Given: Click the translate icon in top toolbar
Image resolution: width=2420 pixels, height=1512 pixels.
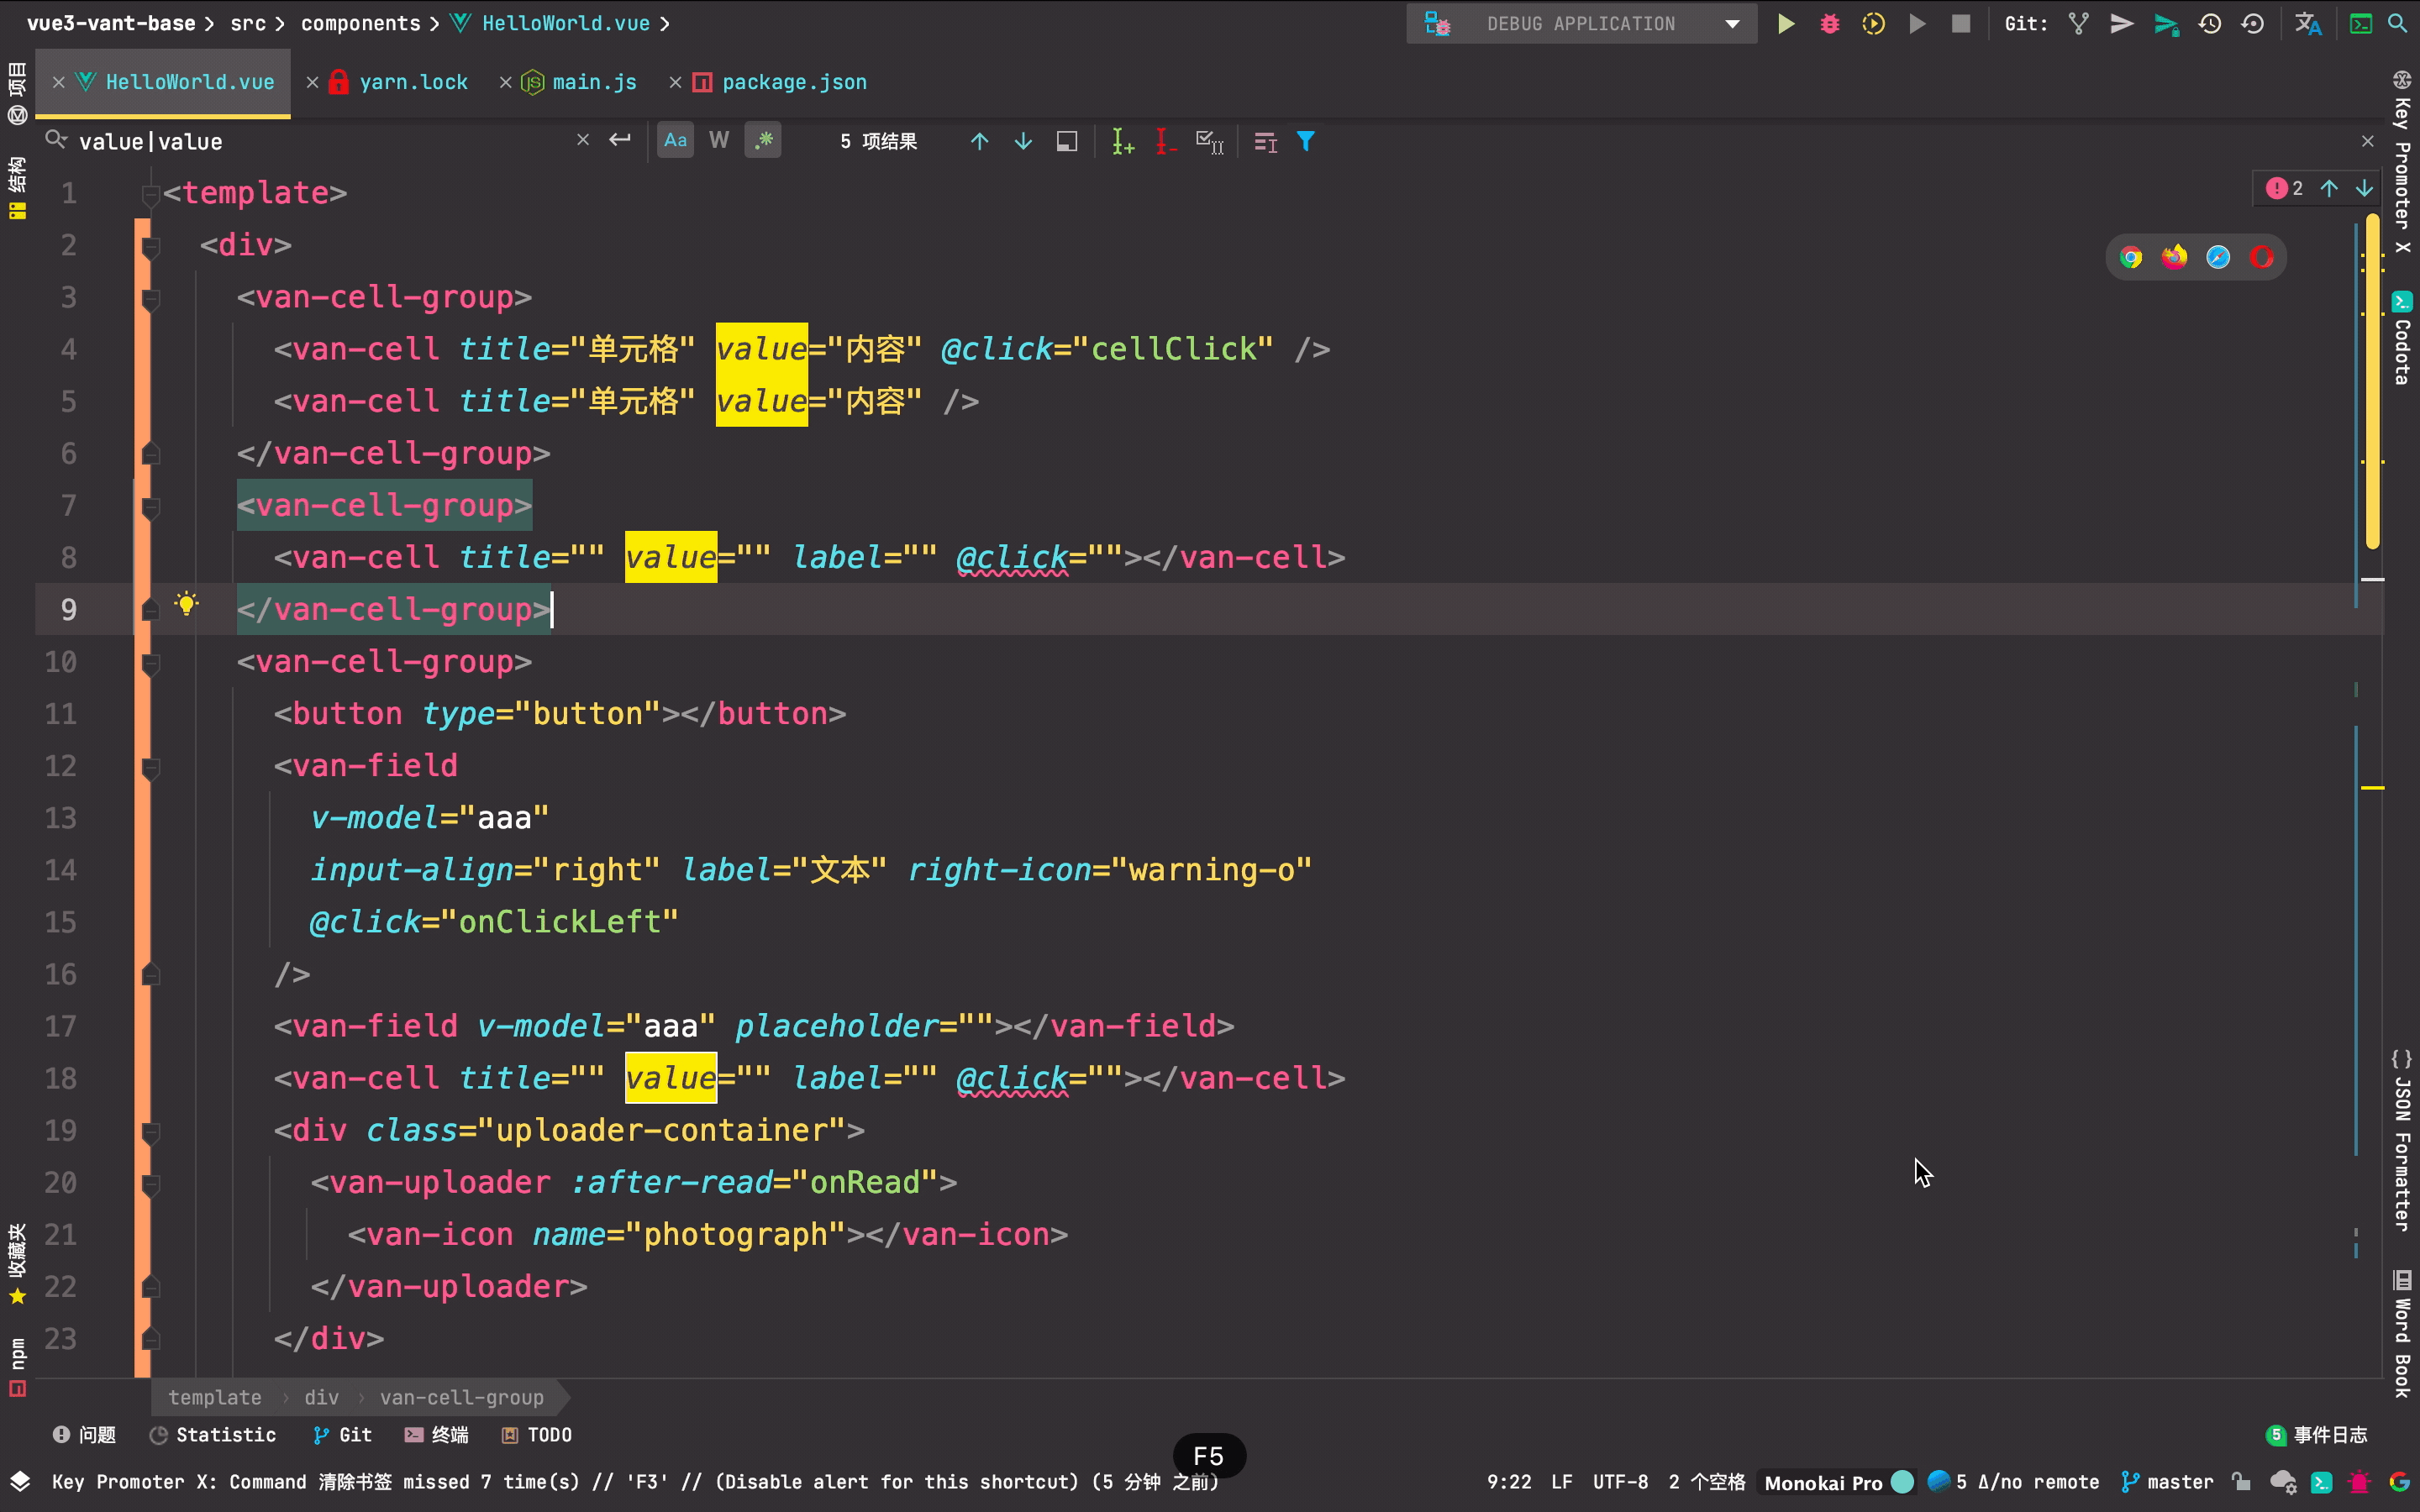Looking at the screenshot, I should pyautogui.click(x=2308, y=24).
